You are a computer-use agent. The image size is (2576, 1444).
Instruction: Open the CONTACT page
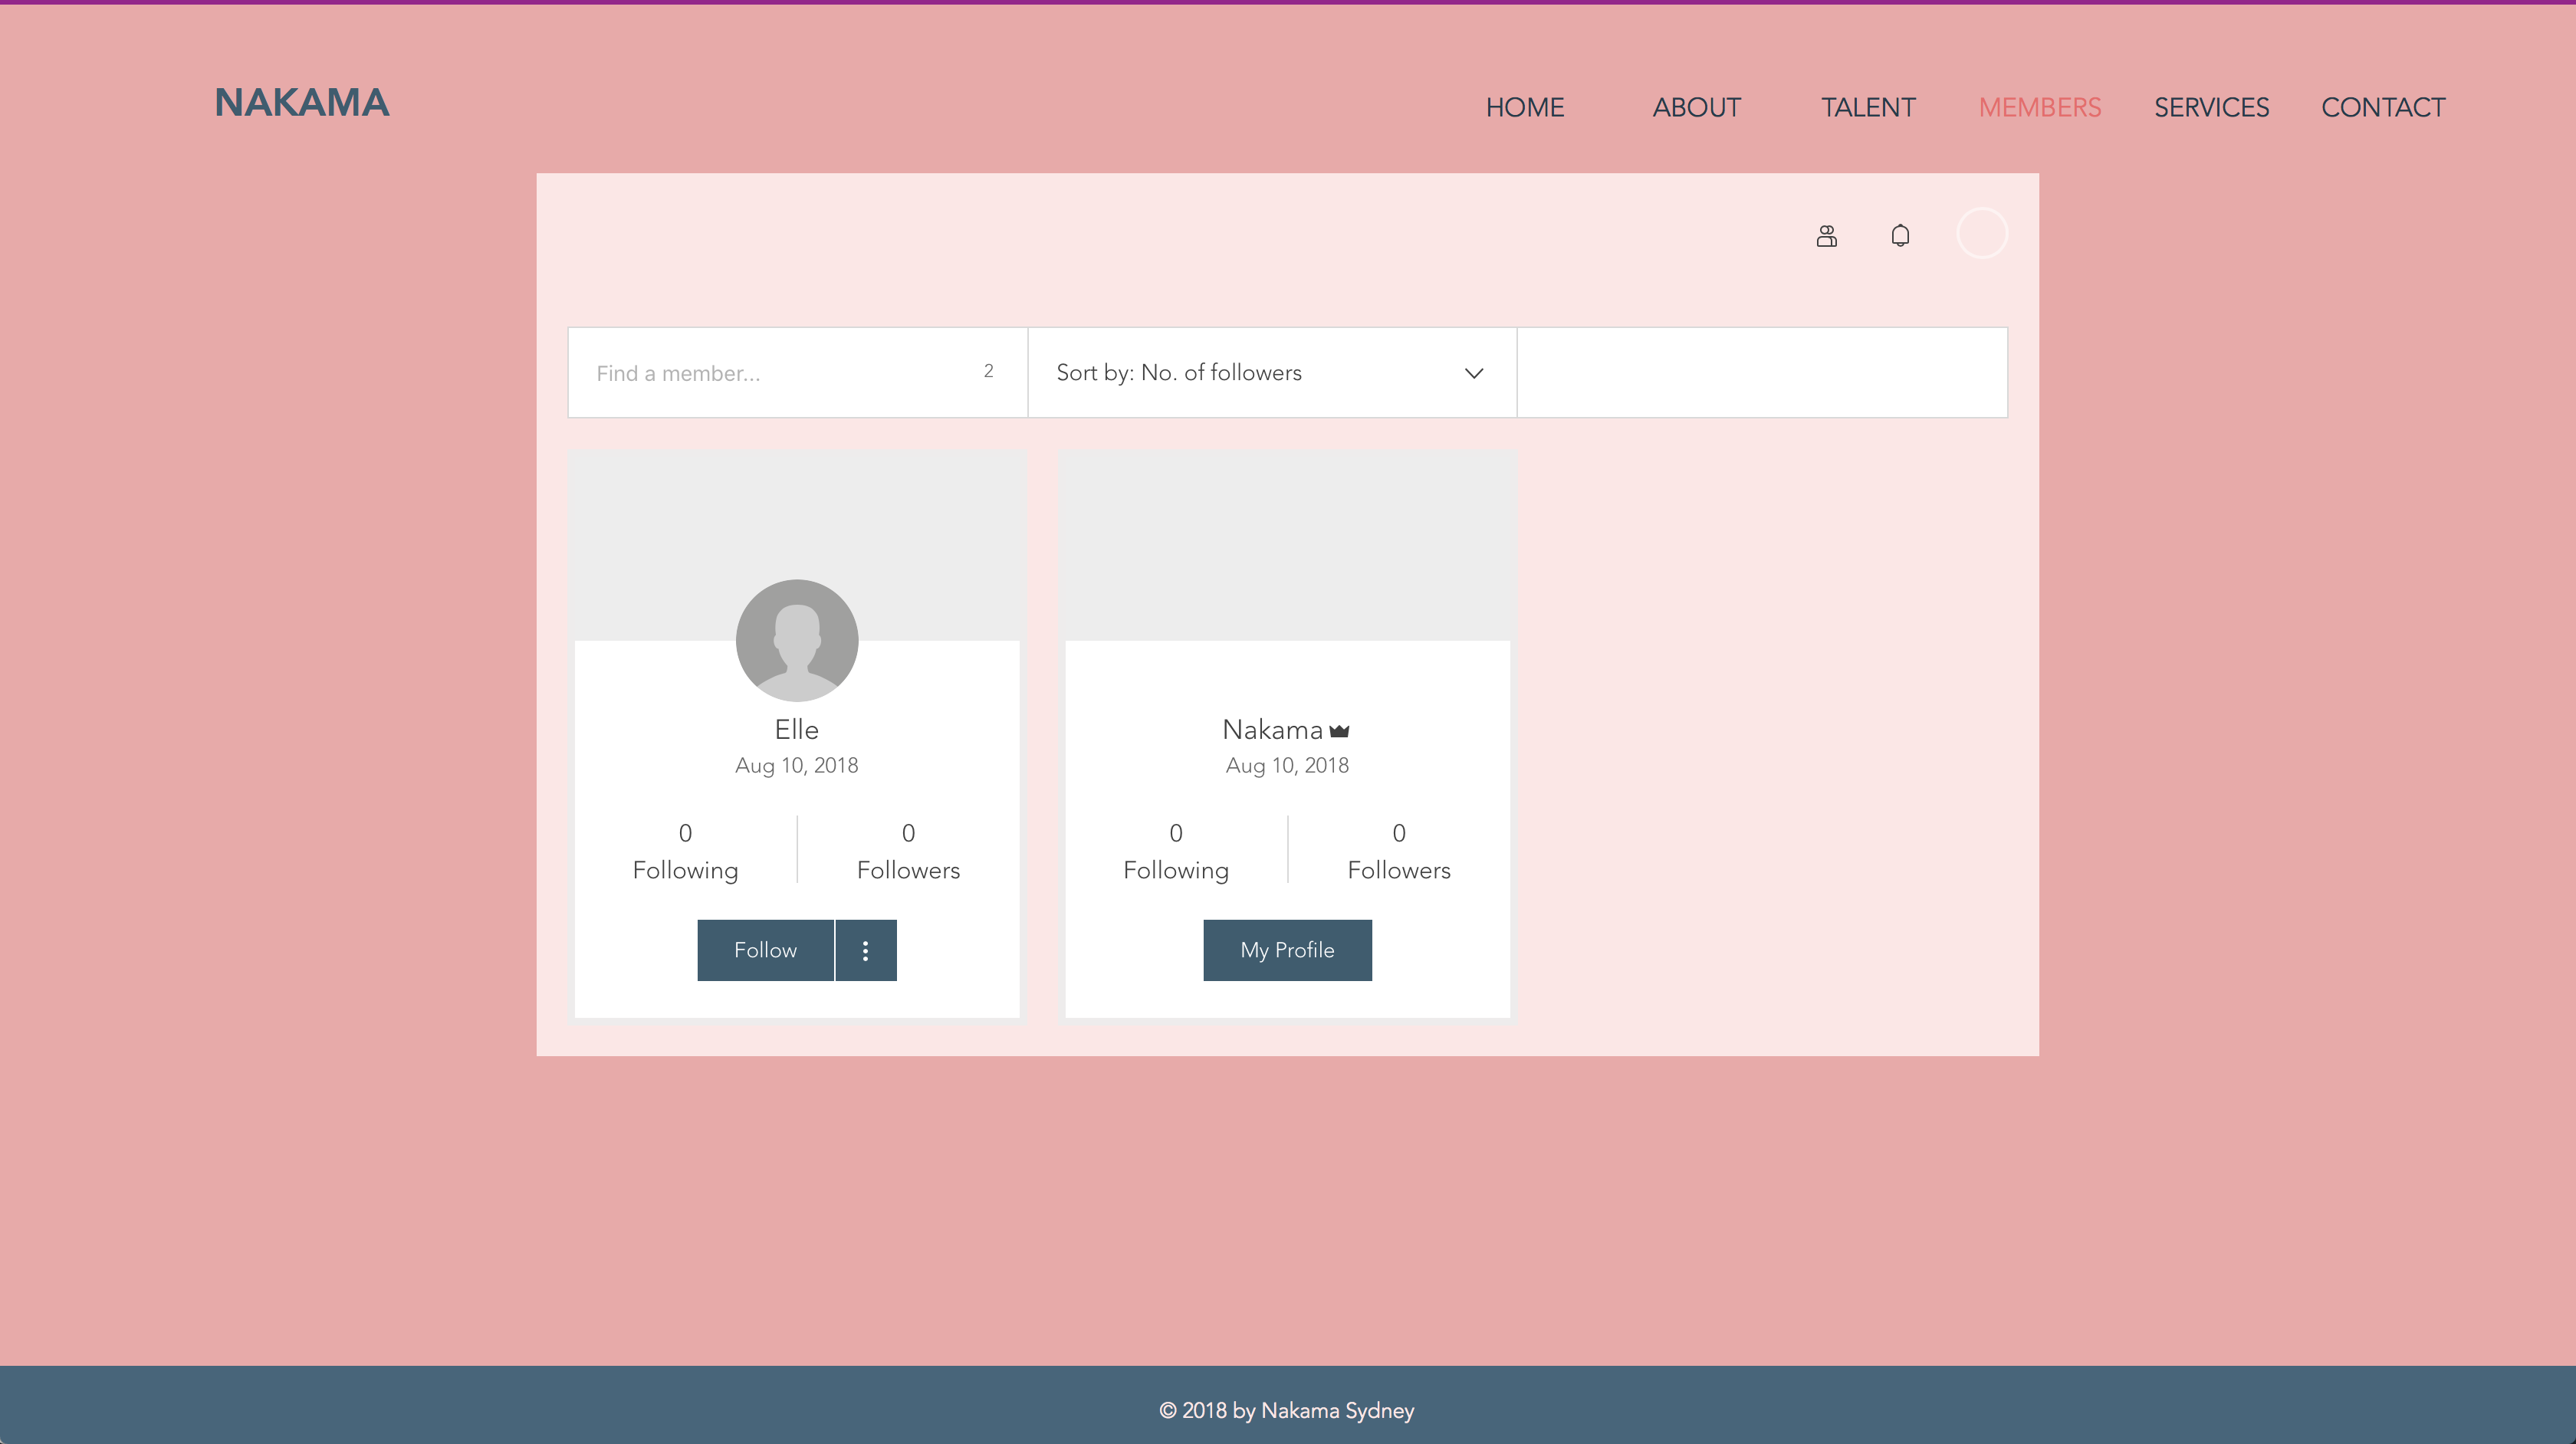pyautogui.click(x=2383, y=107)
